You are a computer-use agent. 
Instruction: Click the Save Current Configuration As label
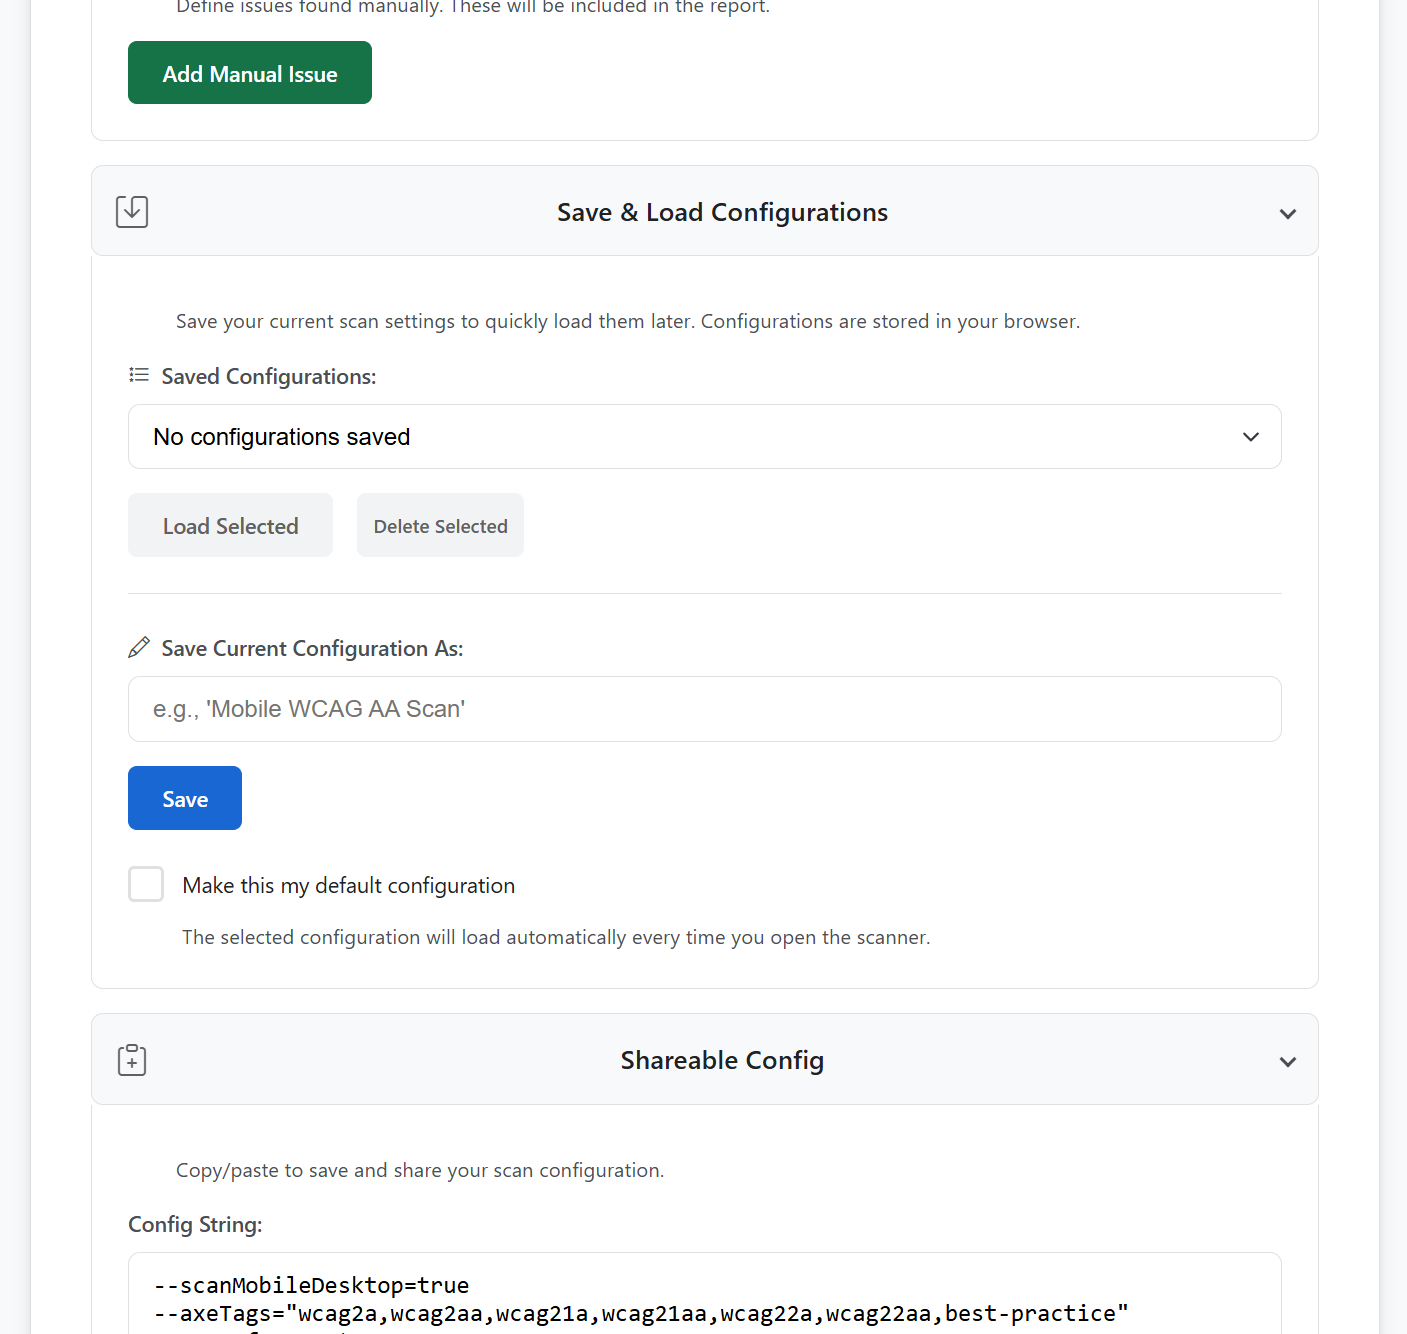pyautogui.click(x=312, y=649)
